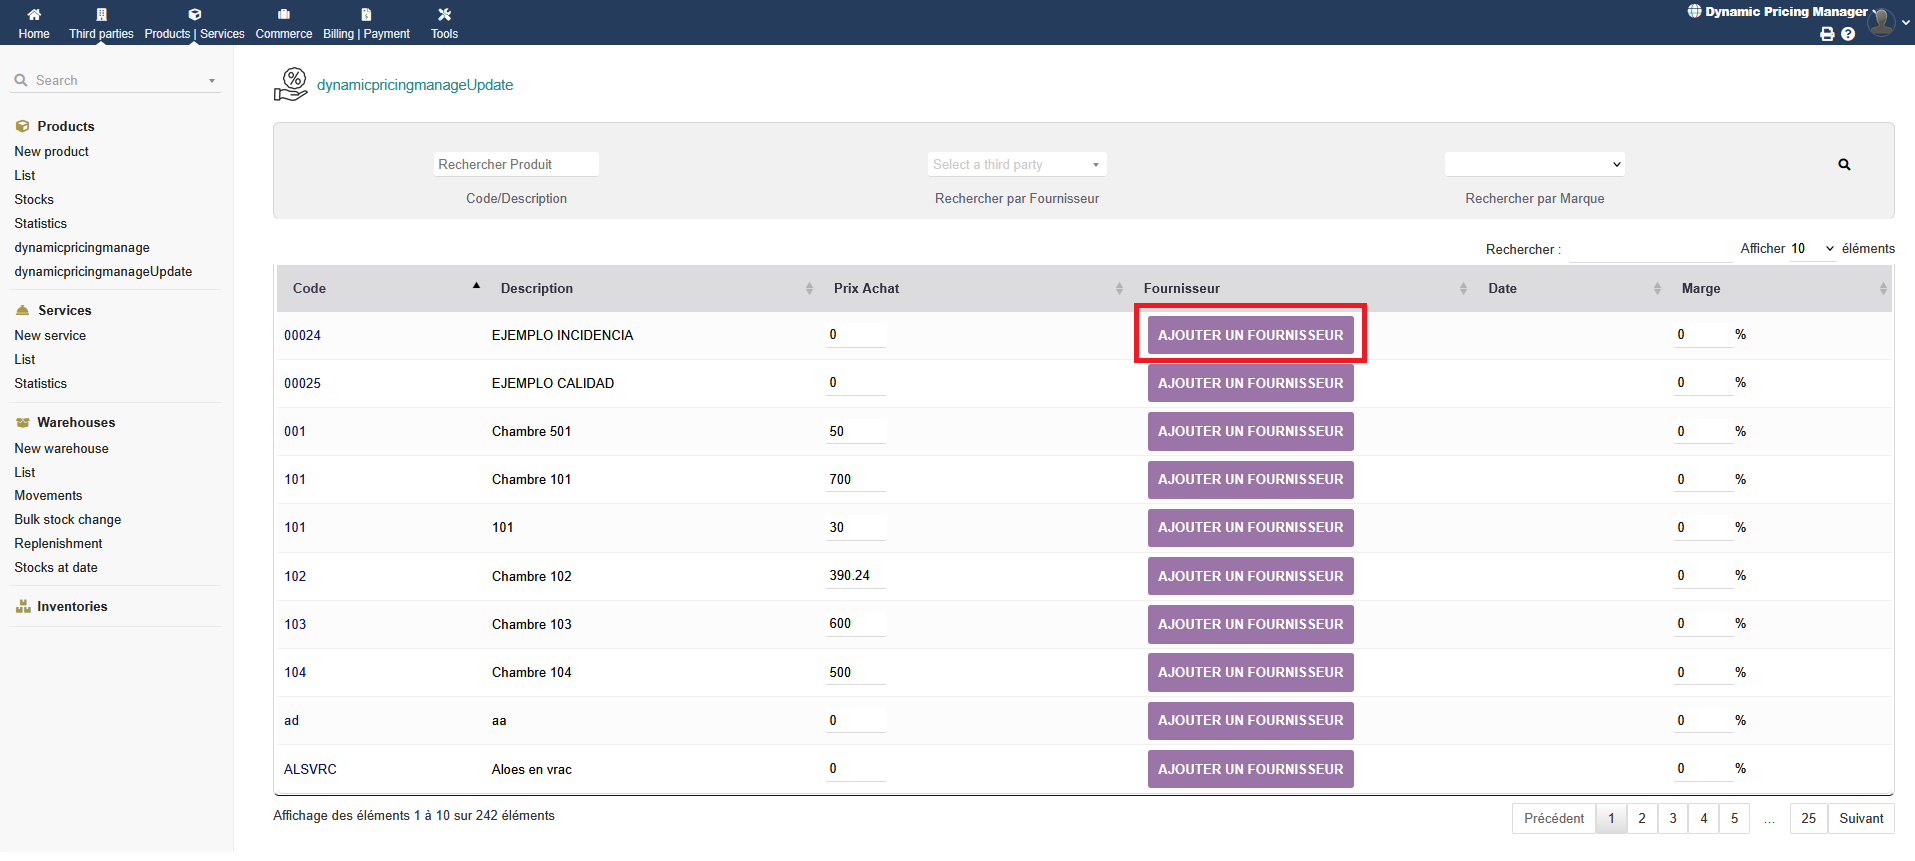The height and width of the screenshot is (861, 1915).
Task: Click the Marge field for Chambre 104
Action: 1701,672
